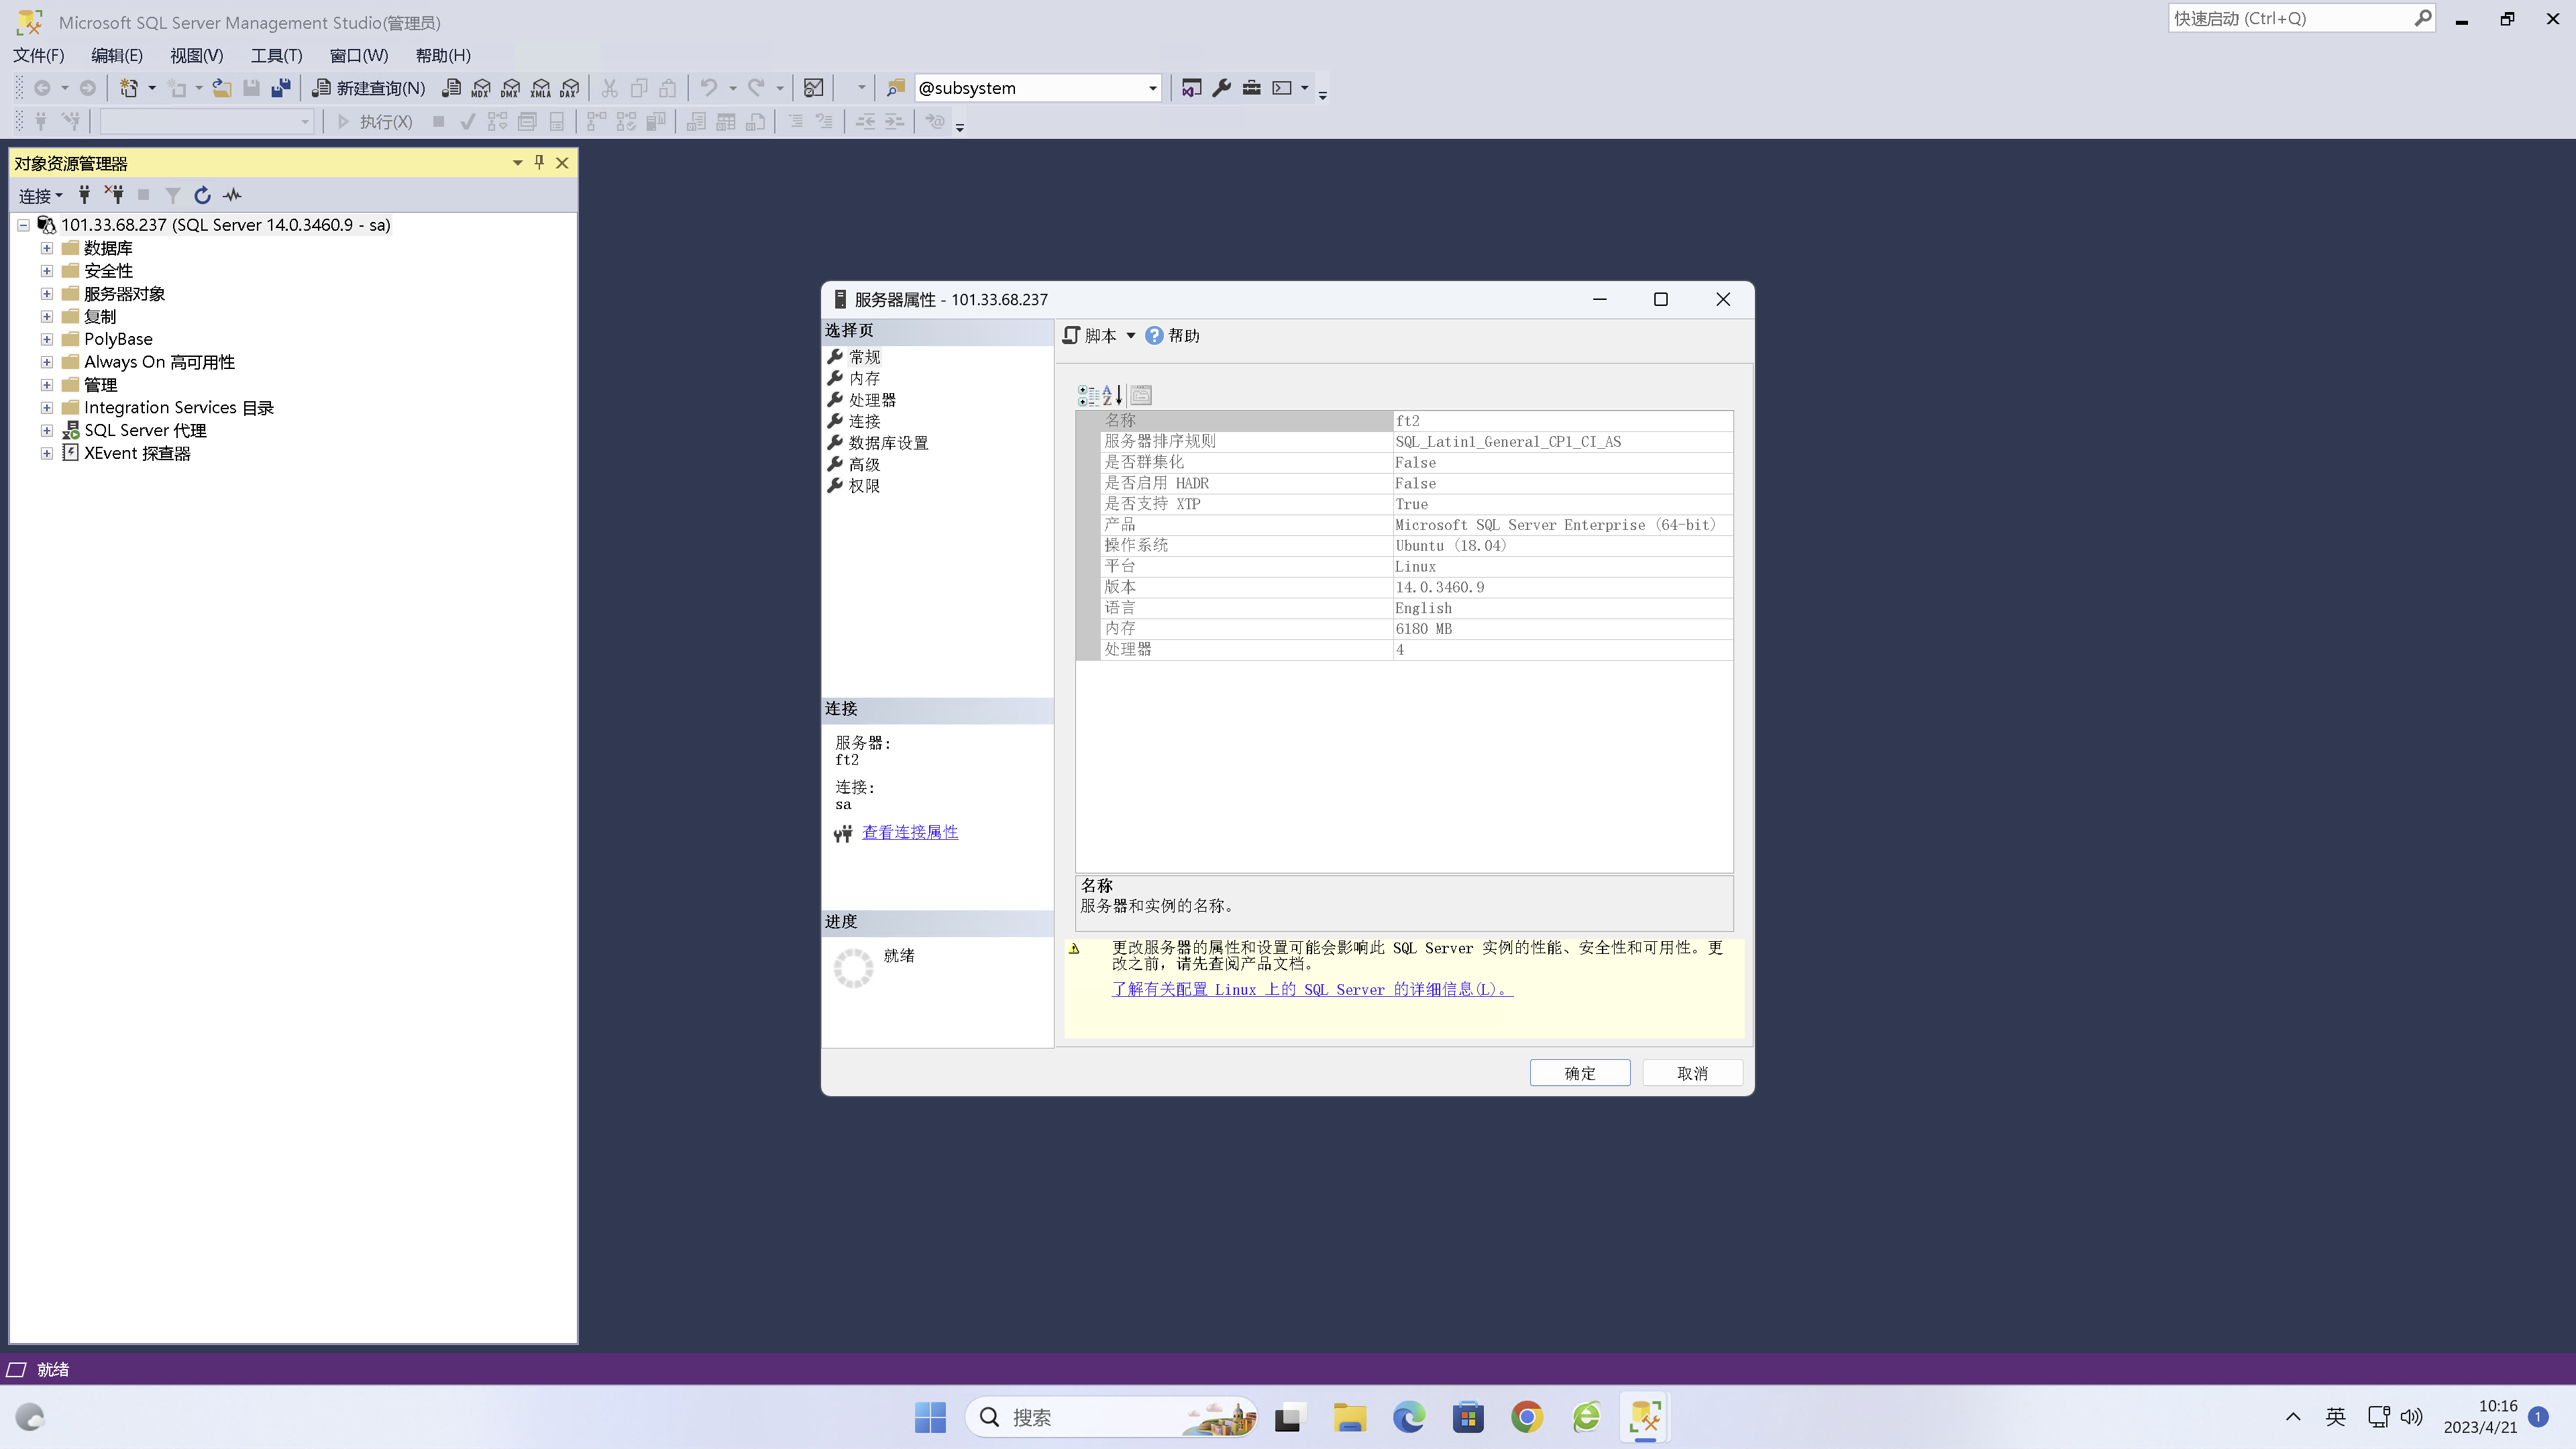2576x1449 pixels.
Task: Click the Toolbox icon in toolbar
Action: 1251,88
